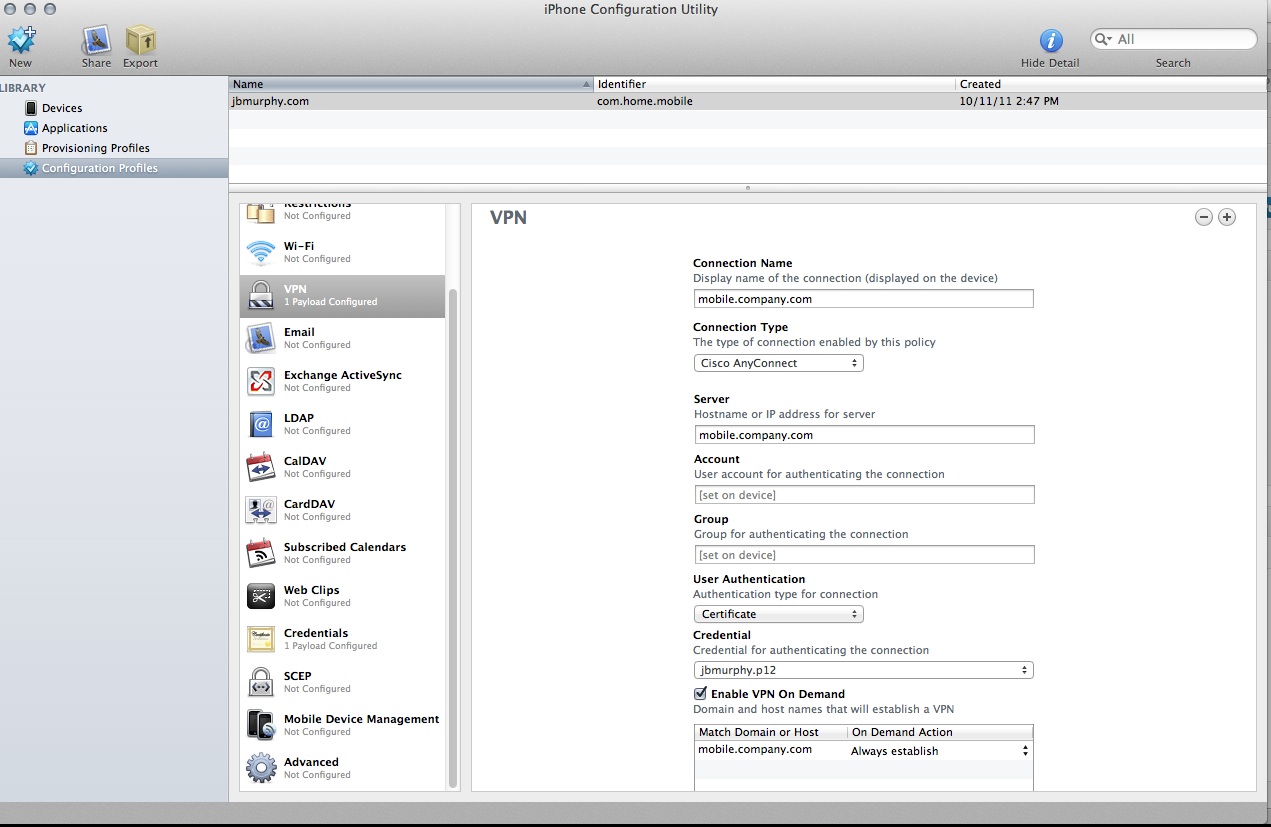Select the Credentials payload icon

pyautogui.click(x=261, y=639)
